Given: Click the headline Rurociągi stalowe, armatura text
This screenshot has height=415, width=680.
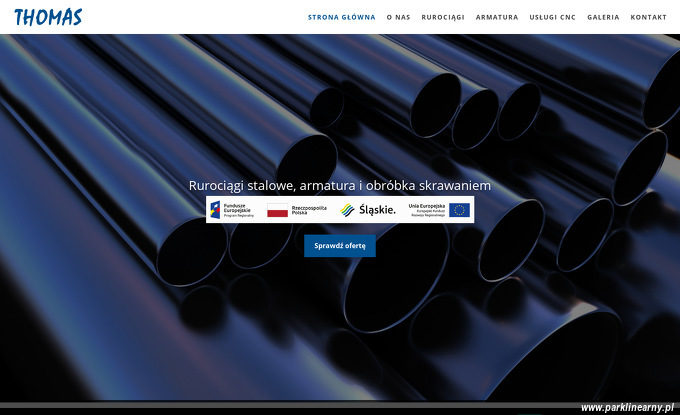Looking at the screenshot, I should (340, 185).
